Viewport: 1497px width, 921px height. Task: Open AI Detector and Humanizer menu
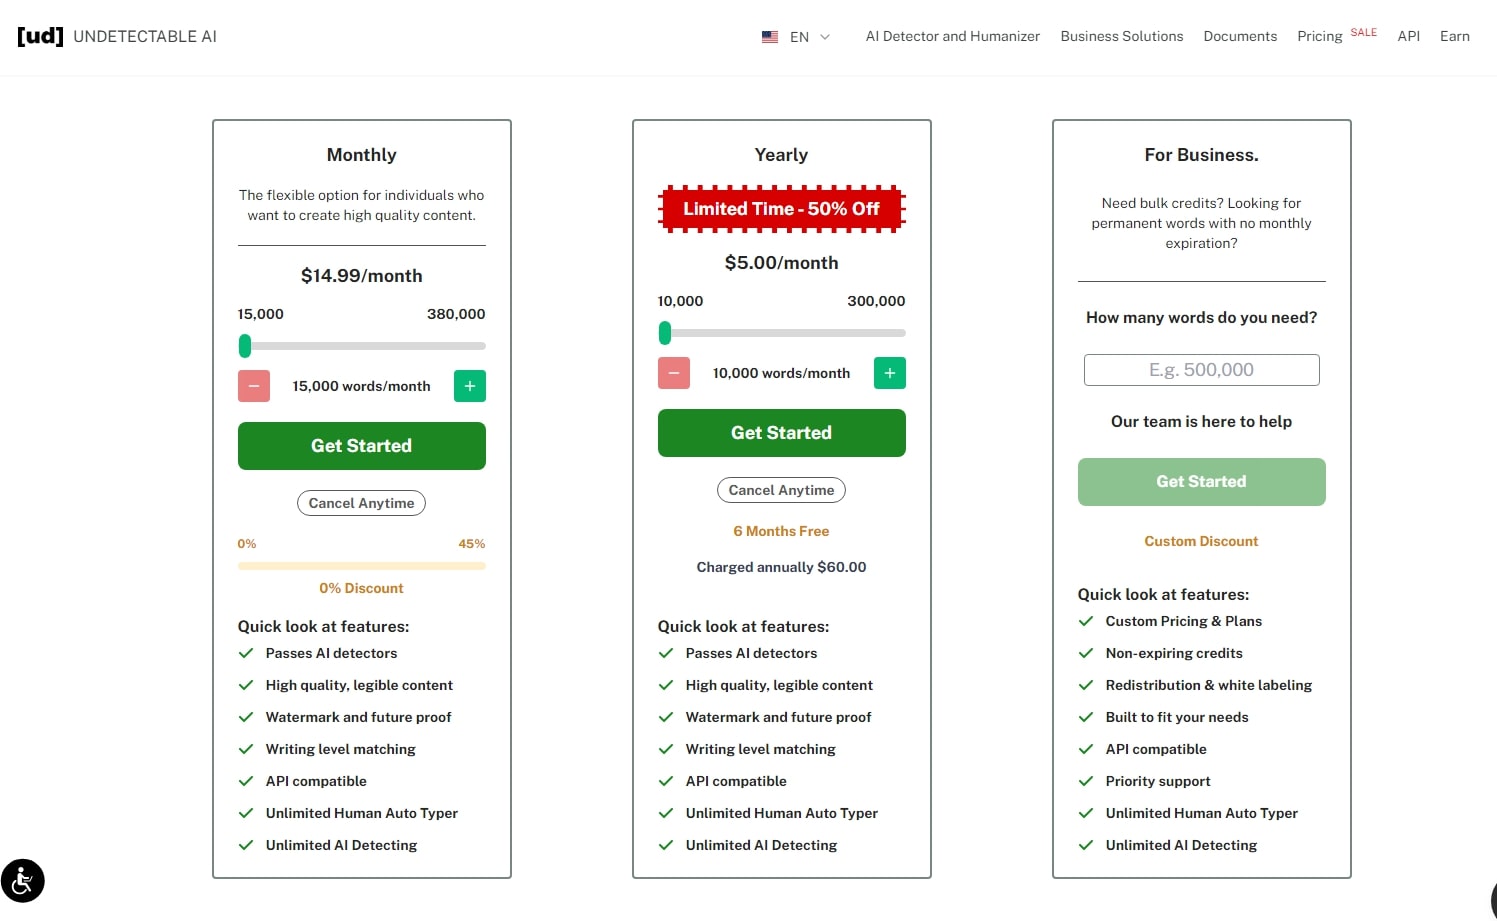(952, 36)
